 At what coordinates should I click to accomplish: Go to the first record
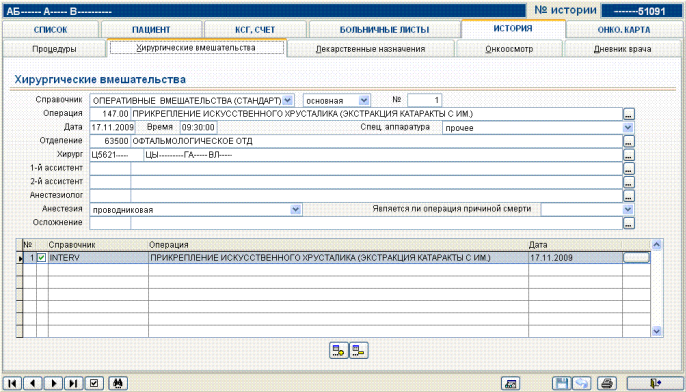click(x=12, y=383)
